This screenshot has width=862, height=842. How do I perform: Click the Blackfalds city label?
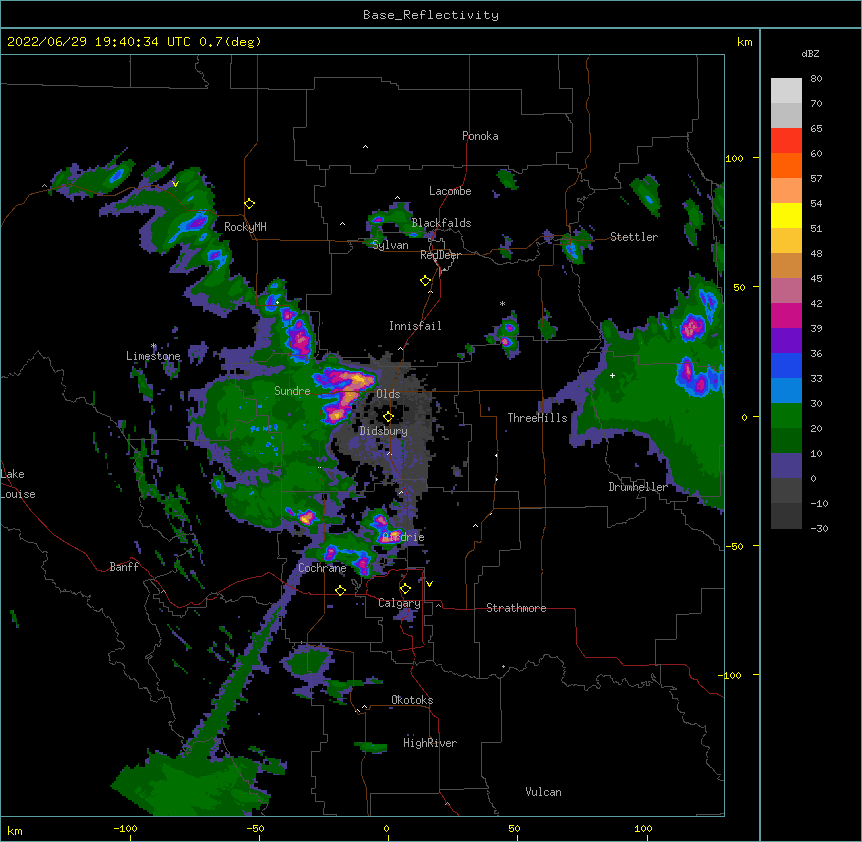point(441,223)
